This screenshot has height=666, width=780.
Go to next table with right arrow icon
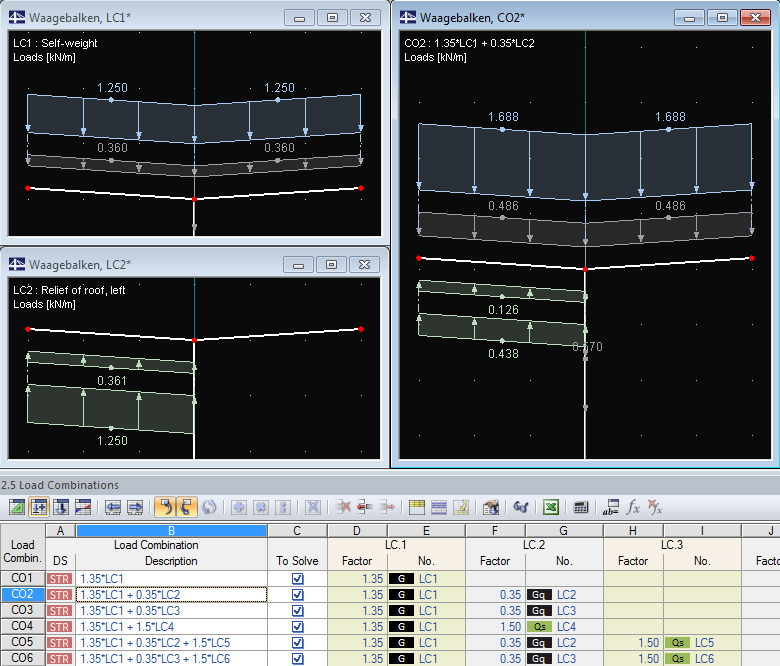[x=135, y=507]
